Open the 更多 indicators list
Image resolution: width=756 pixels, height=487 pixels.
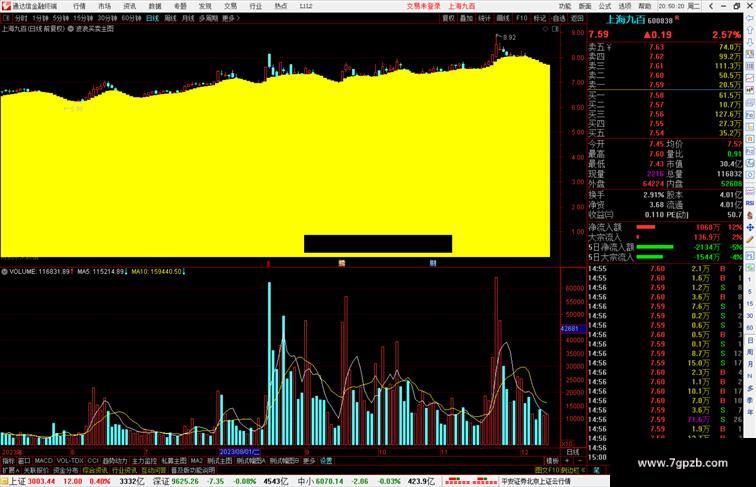(x=309, y=460)
